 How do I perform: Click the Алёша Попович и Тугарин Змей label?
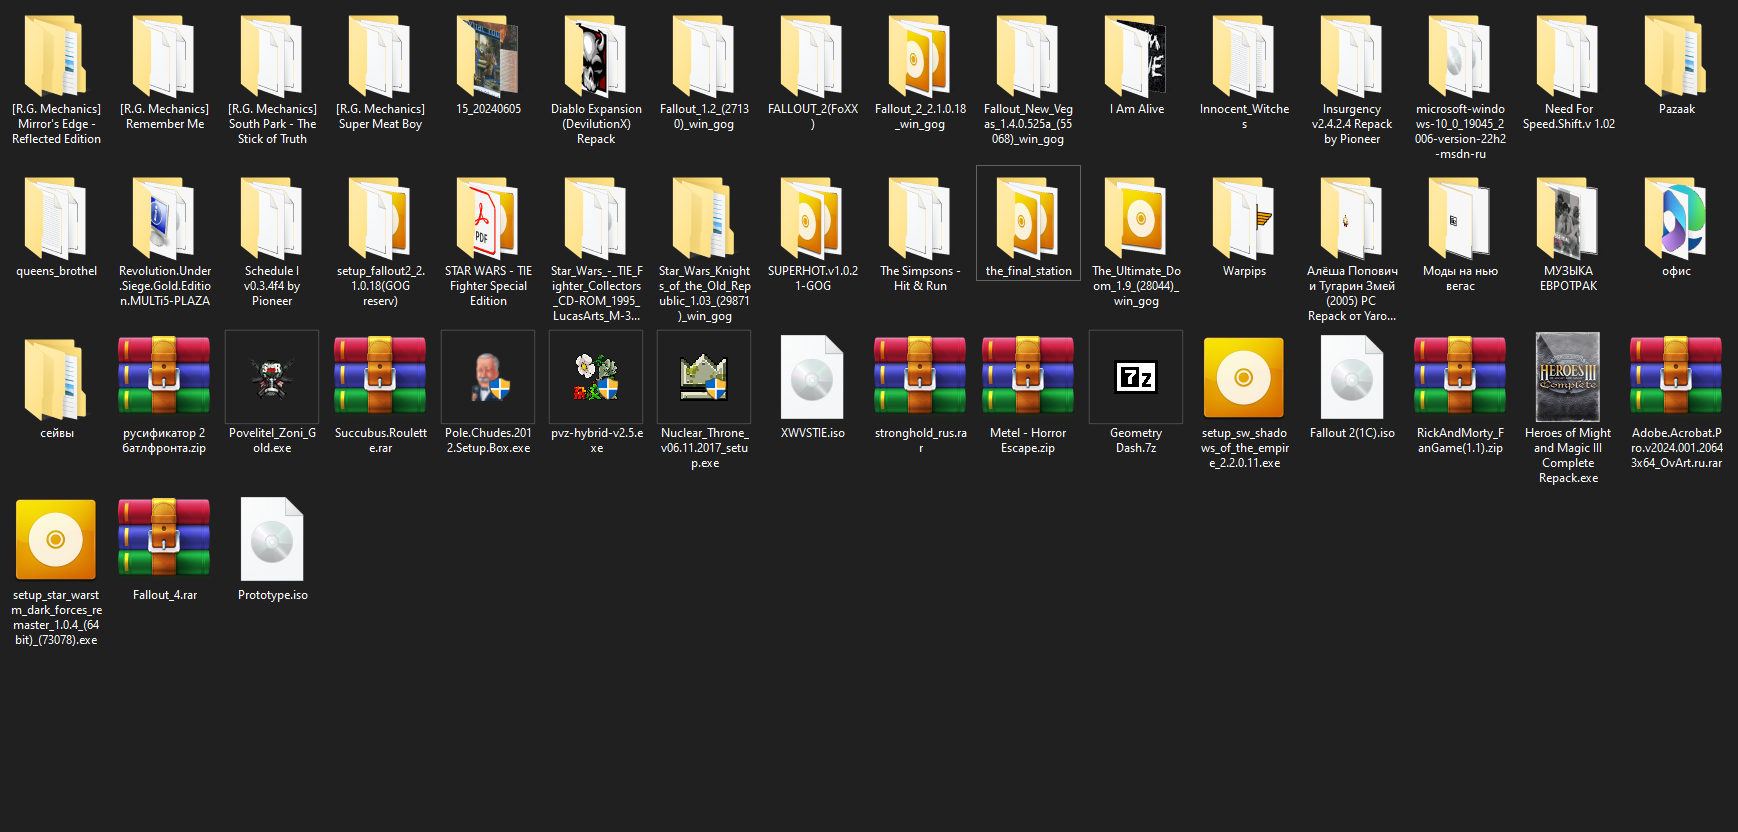click(1352, 293)
